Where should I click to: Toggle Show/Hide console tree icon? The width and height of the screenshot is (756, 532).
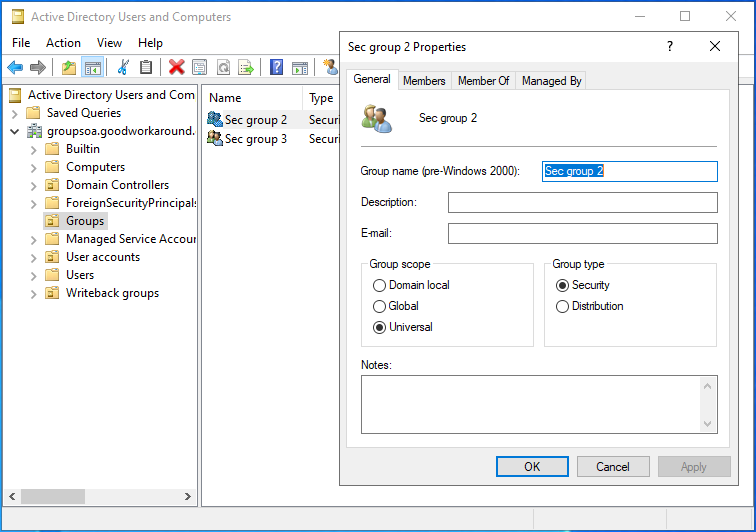click(93, 67)
